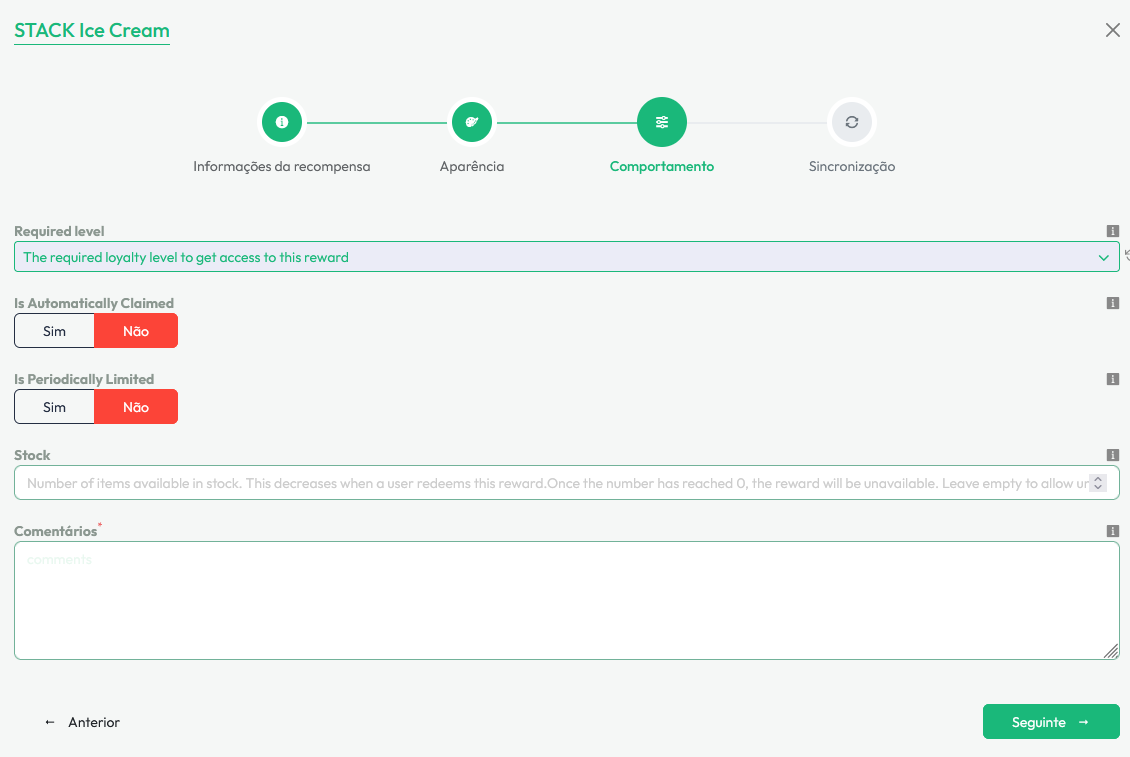Set Is Automatically Claimed to Sim
Screen dimensions: 1130x757
tap(55, 331)
